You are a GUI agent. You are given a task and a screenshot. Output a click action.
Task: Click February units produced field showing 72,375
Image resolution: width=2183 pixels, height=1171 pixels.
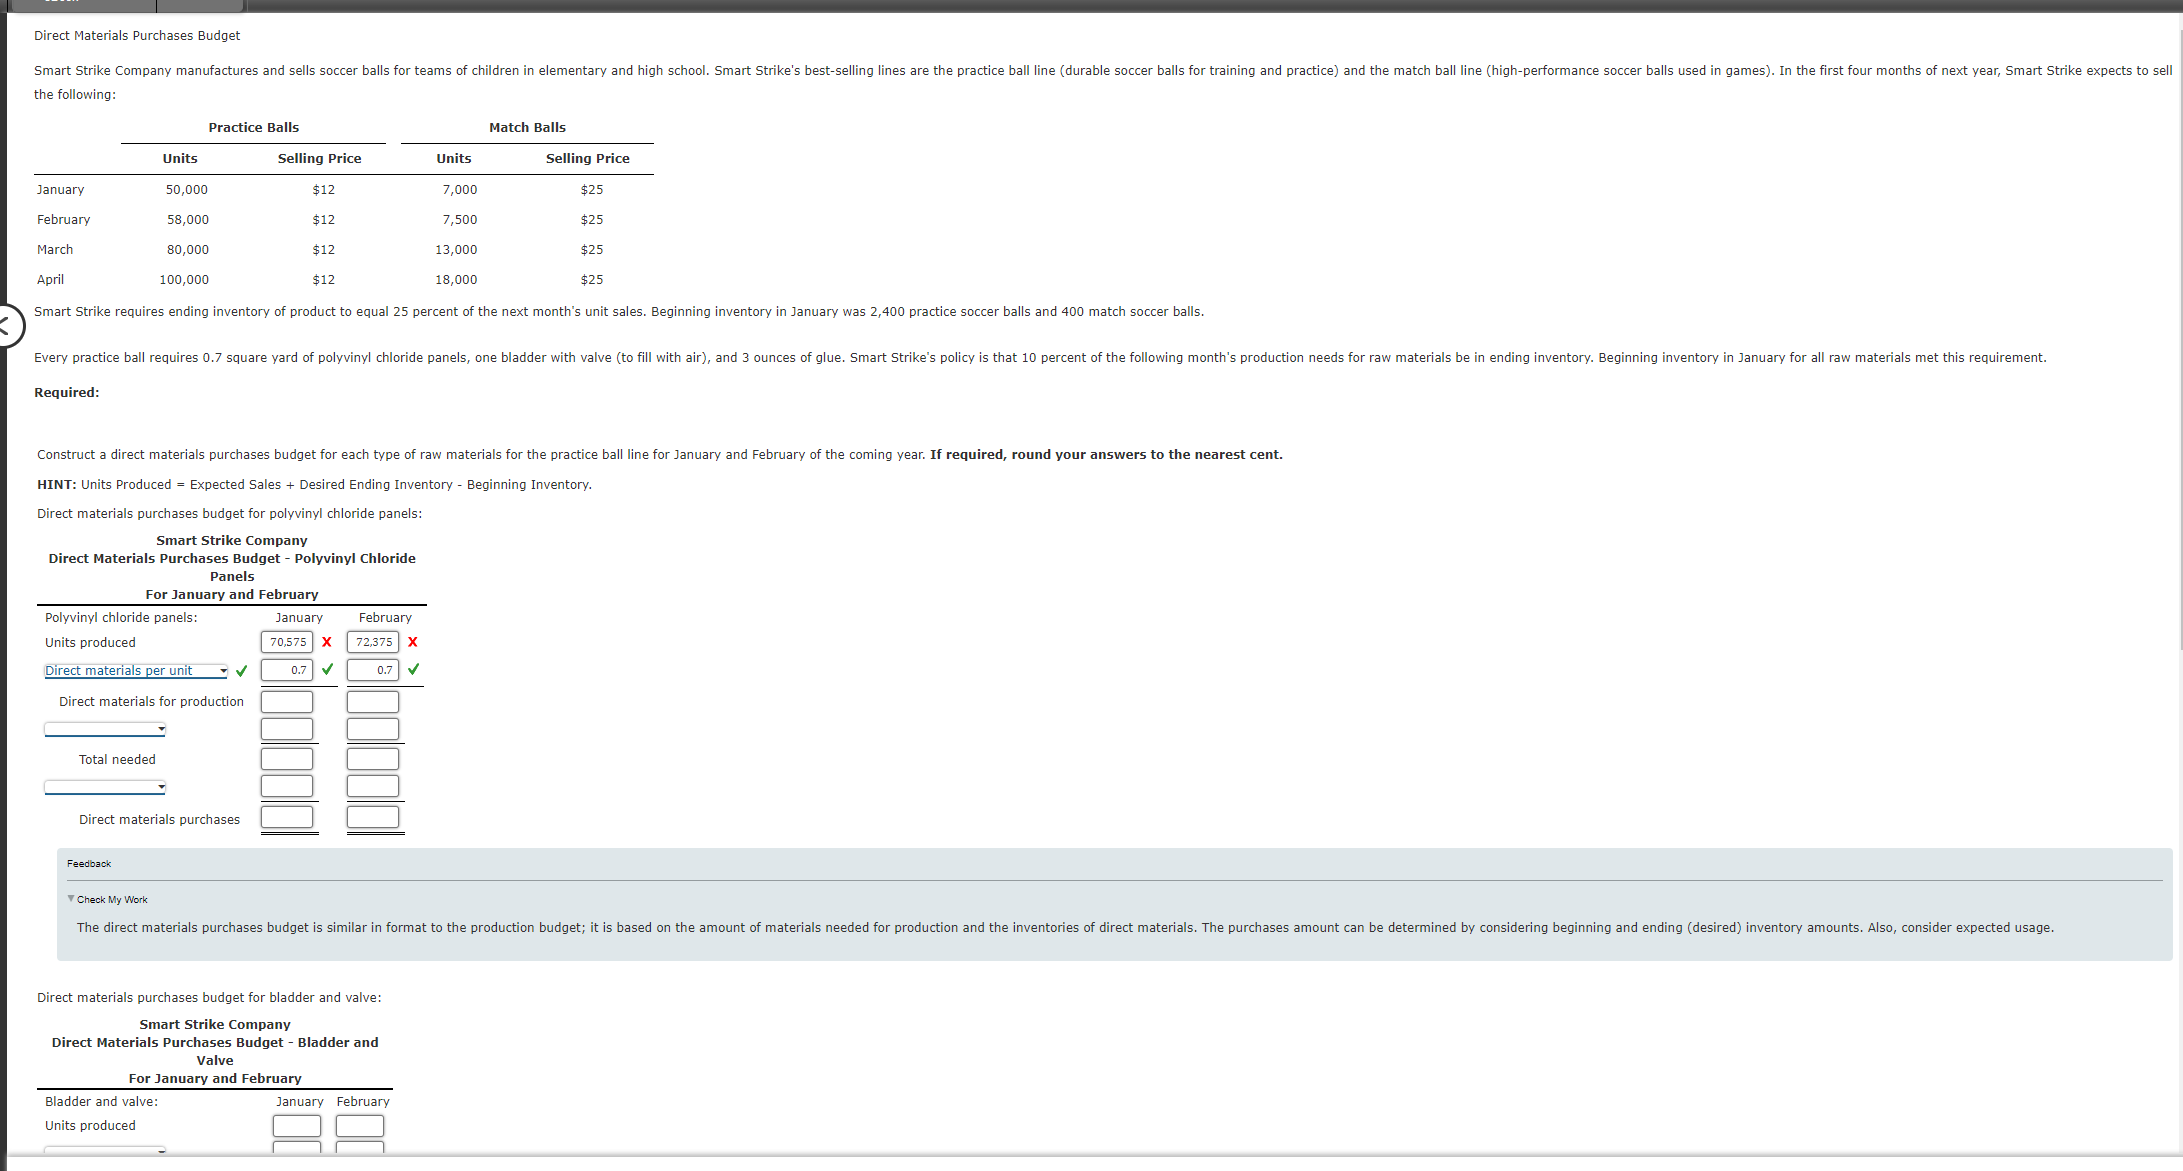click(373, 642)
